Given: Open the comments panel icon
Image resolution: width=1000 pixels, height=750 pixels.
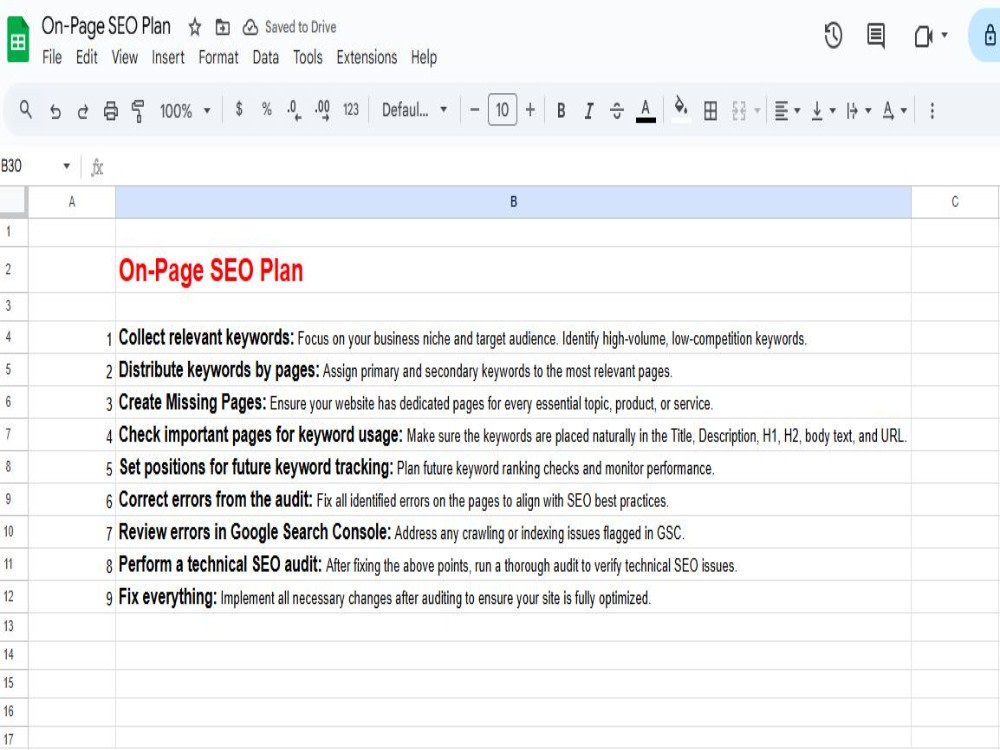Looking at the screenshot, I should tap(876, 35).
